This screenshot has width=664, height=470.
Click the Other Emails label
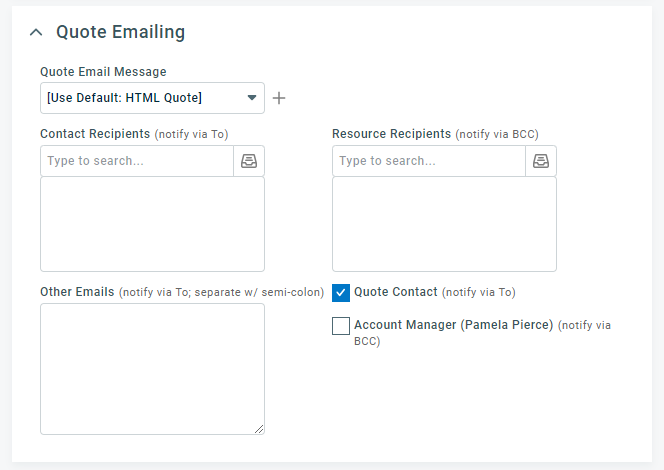[x=77, y=292]
